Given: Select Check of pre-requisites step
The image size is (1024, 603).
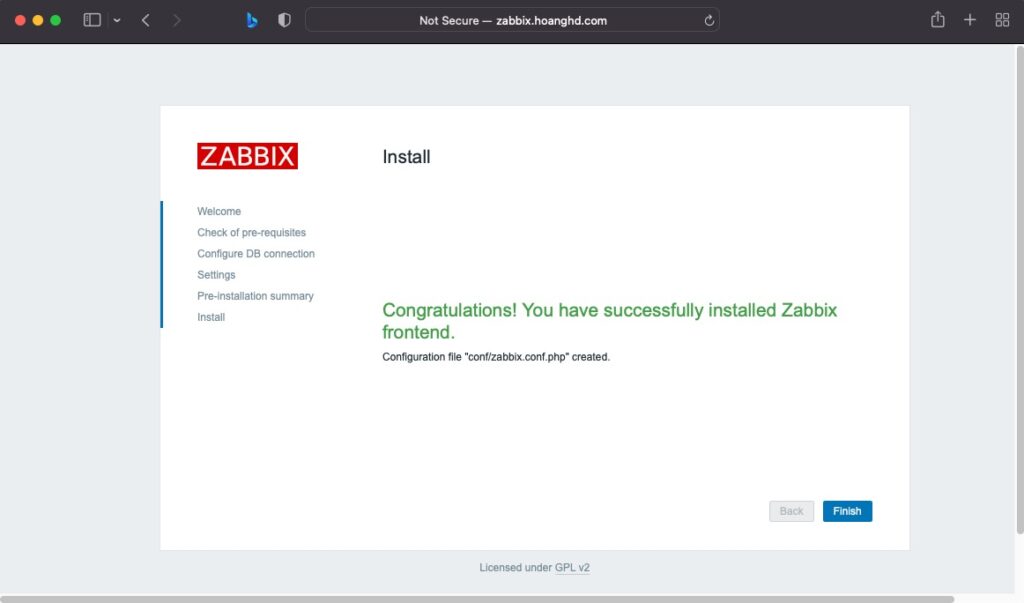Looking at the screenshot, I should 251,232.
